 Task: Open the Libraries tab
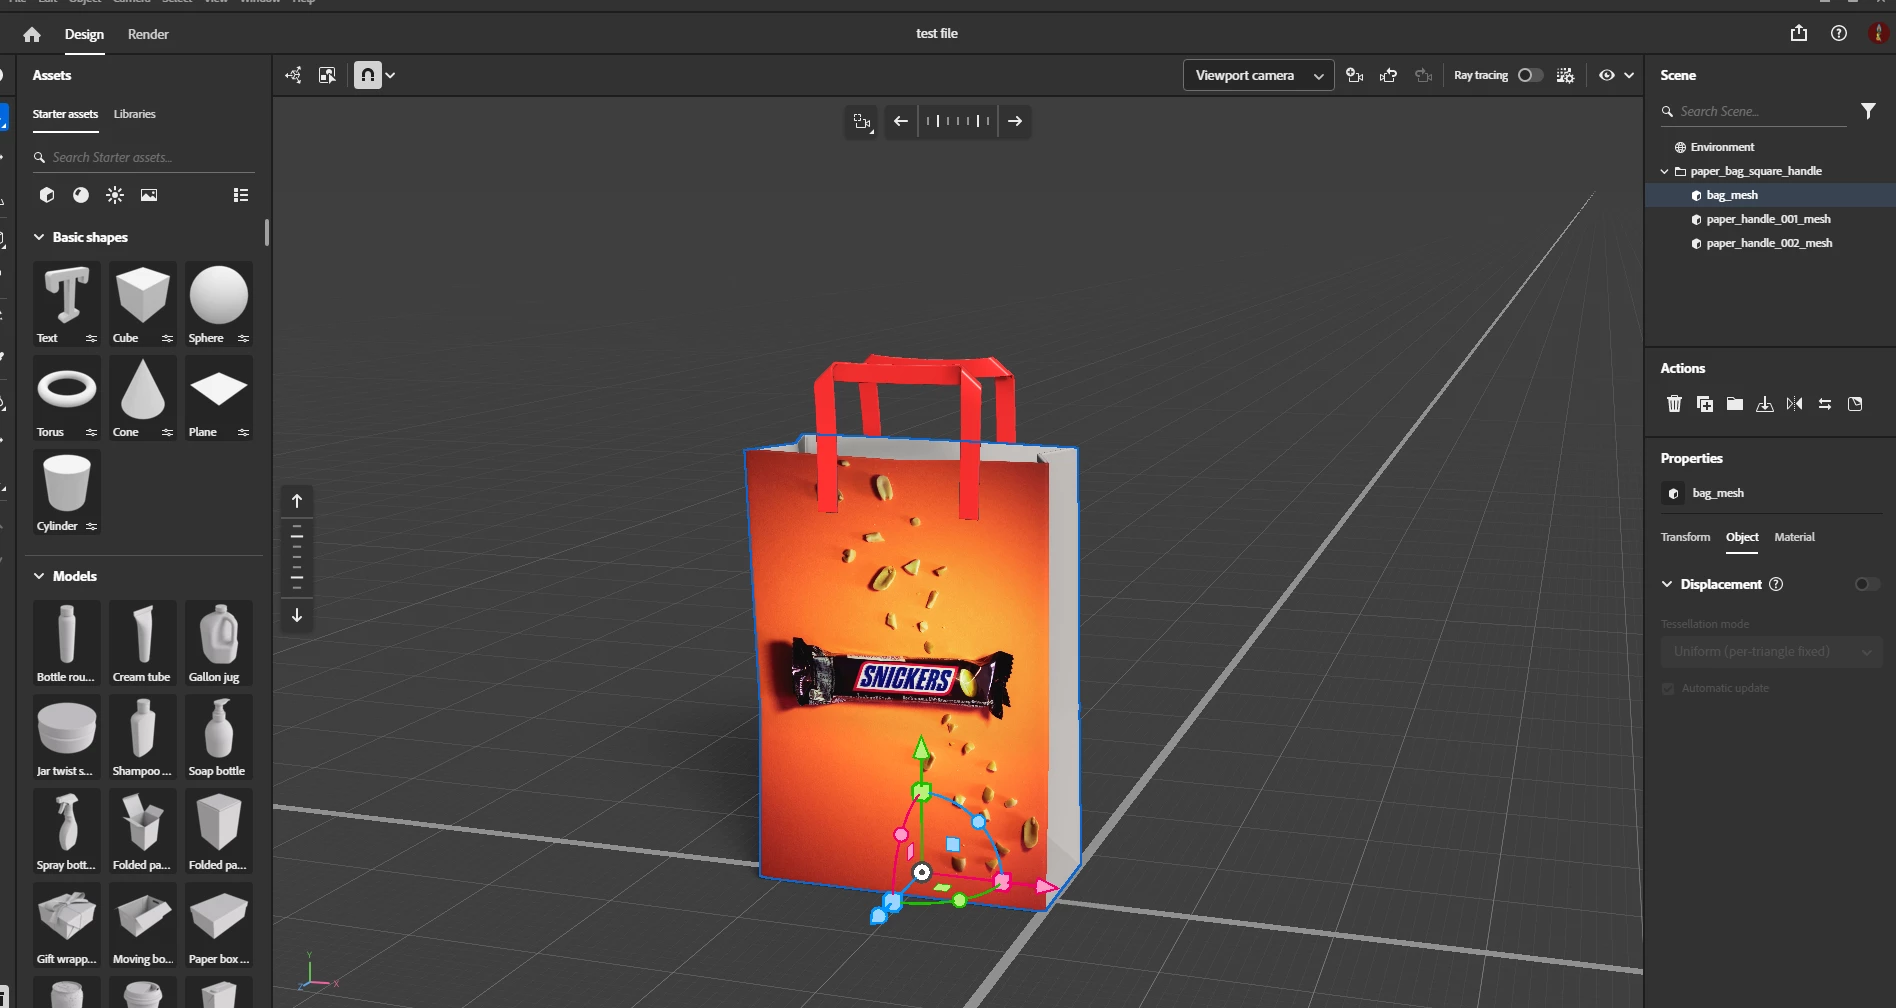tap(134, 114)
